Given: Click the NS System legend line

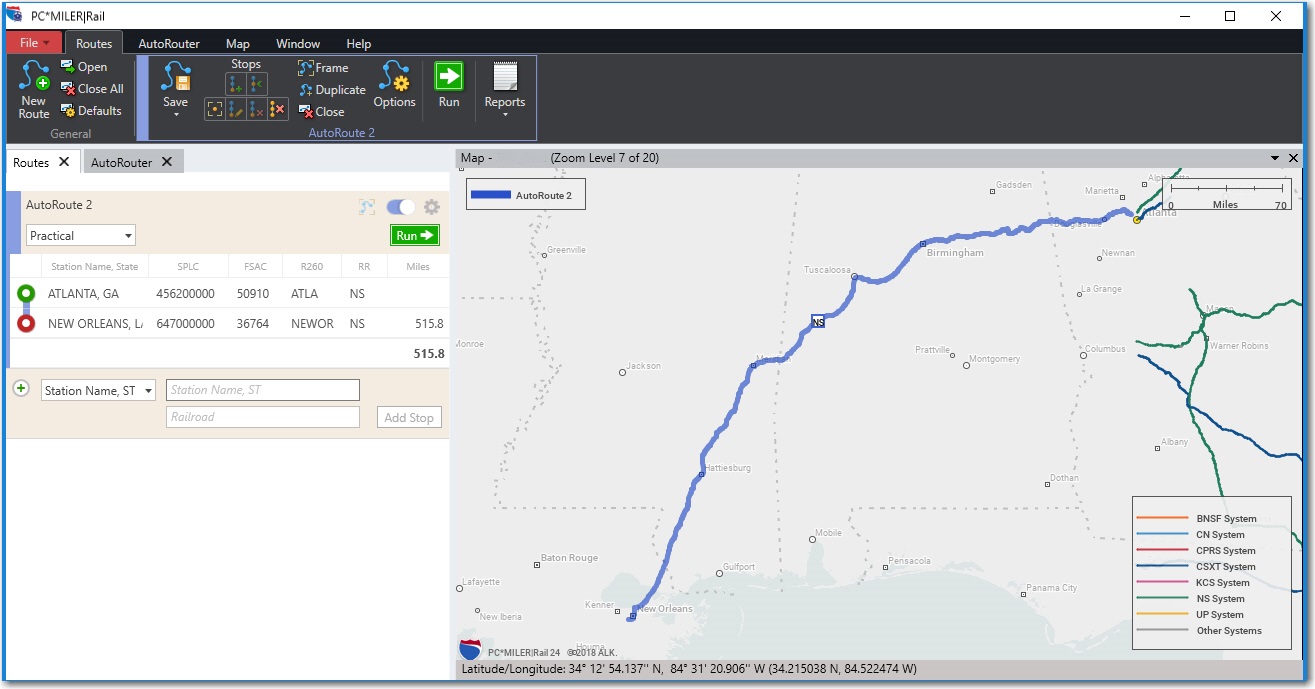Looking at the screenshot, I should click(1161, 598).
